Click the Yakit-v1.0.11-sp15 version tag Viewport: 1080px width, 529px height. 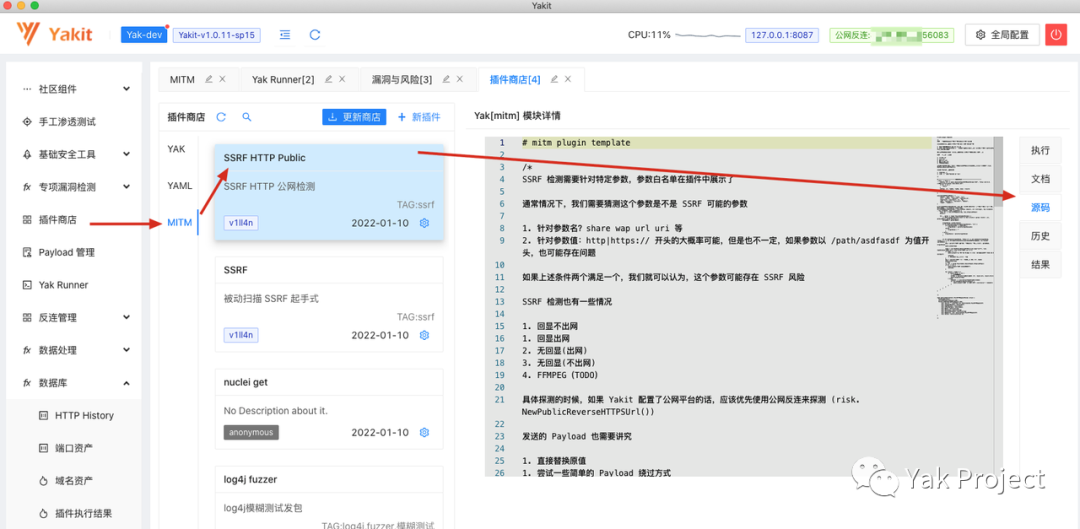(216, 34)
